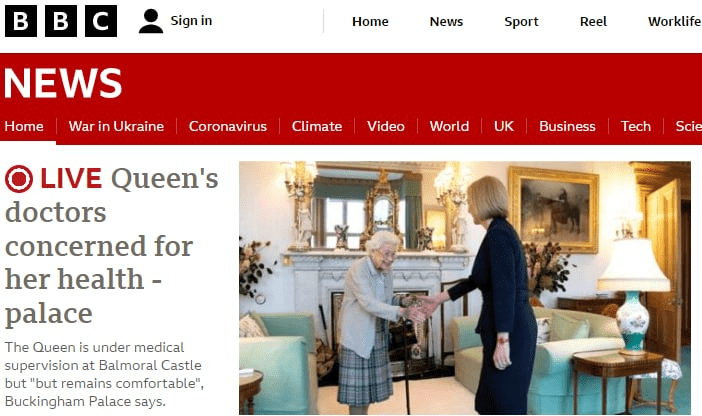
Task: Select the World news tab
Action: 449,126
